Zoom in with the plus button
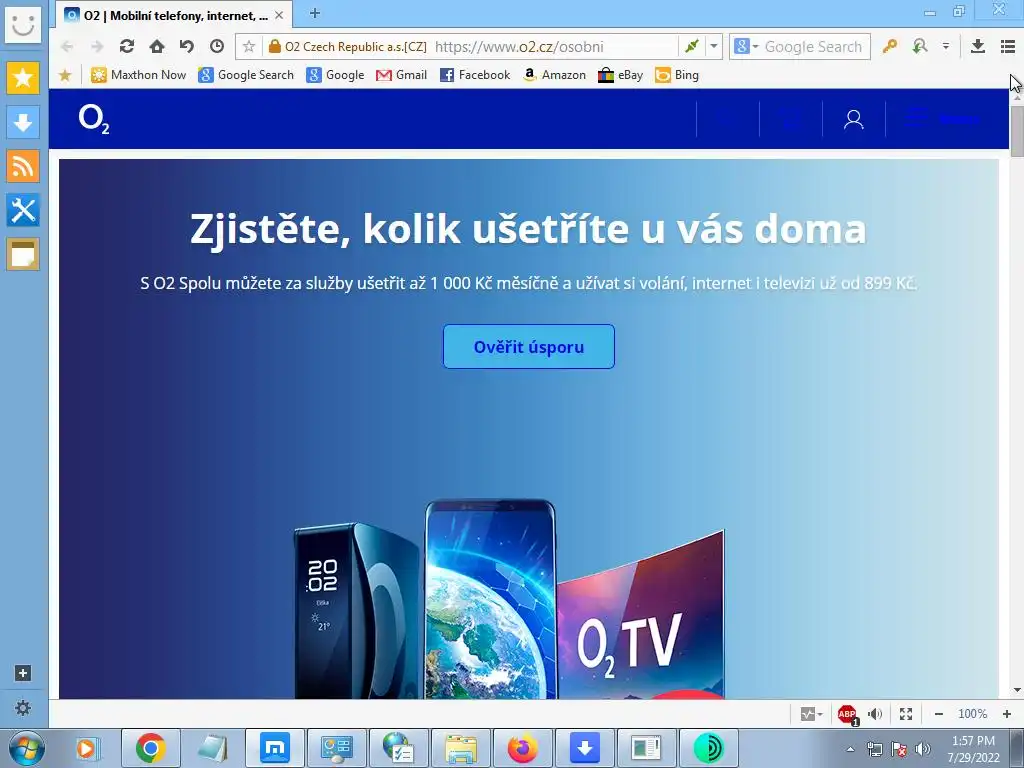 coord(1007,714)
